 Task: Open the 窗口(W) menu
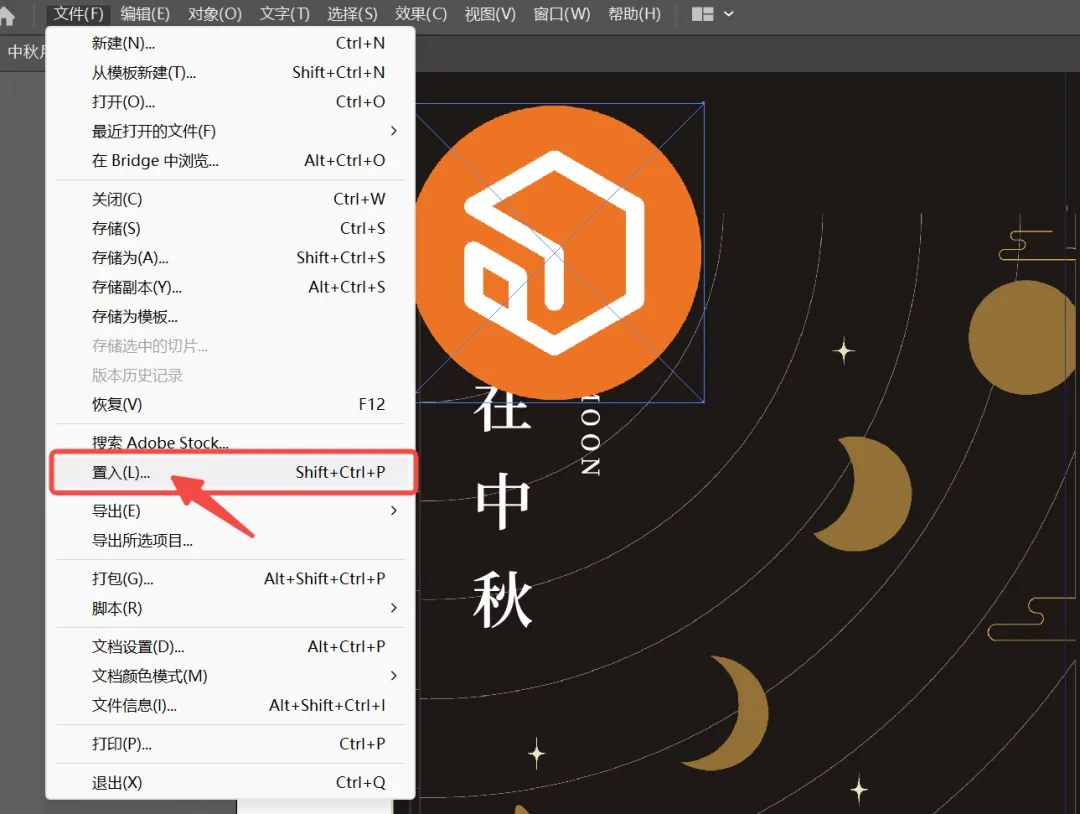(561, 14)
